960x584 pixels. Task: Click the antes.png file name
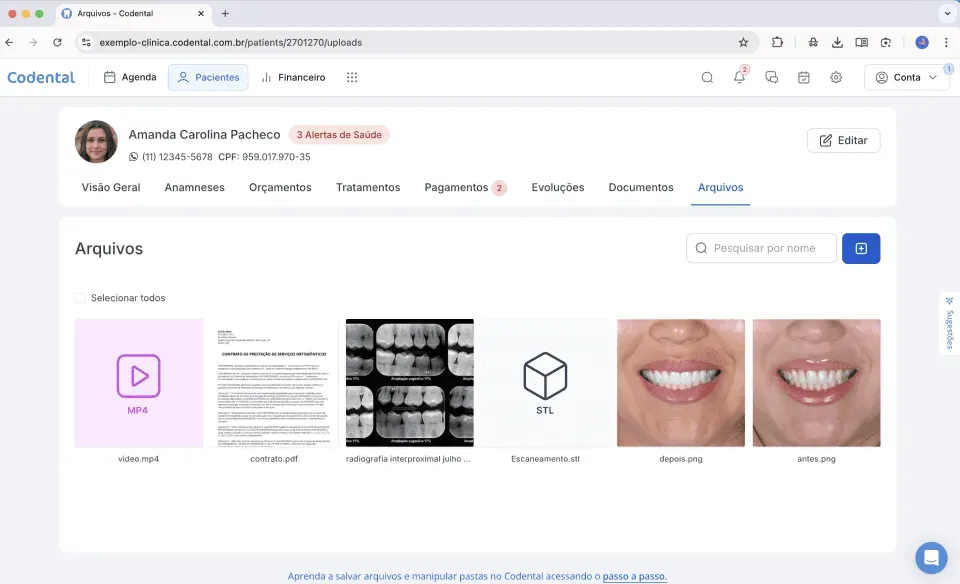[x=816, y=459]
